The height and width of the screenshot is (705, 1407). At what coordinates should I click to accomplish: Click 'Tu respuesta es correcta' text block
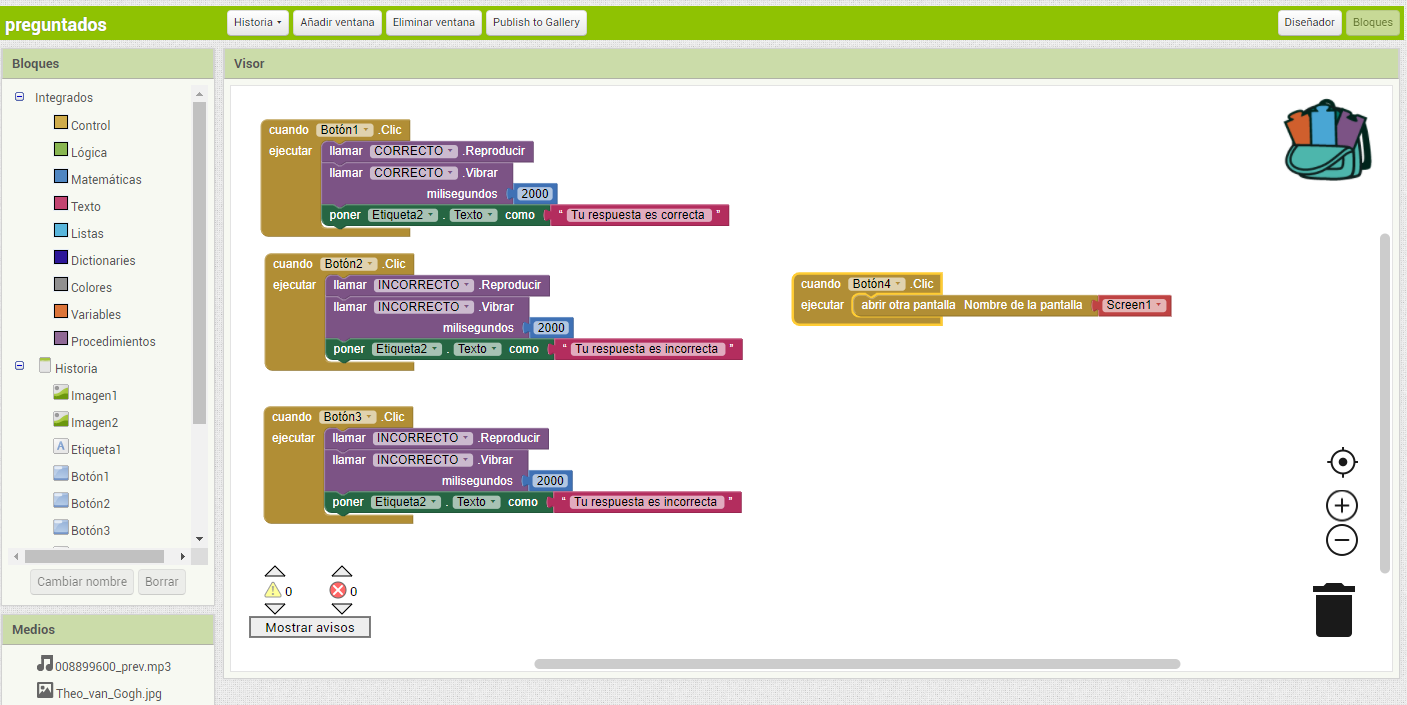click(x=639, y=215)
